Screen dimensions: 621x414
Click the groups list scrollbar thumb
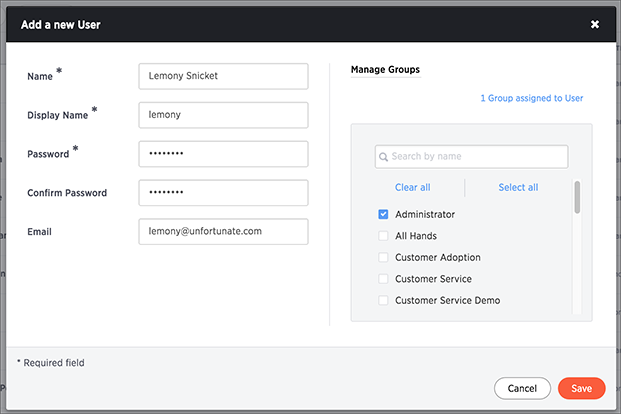(x=577, y=197)
